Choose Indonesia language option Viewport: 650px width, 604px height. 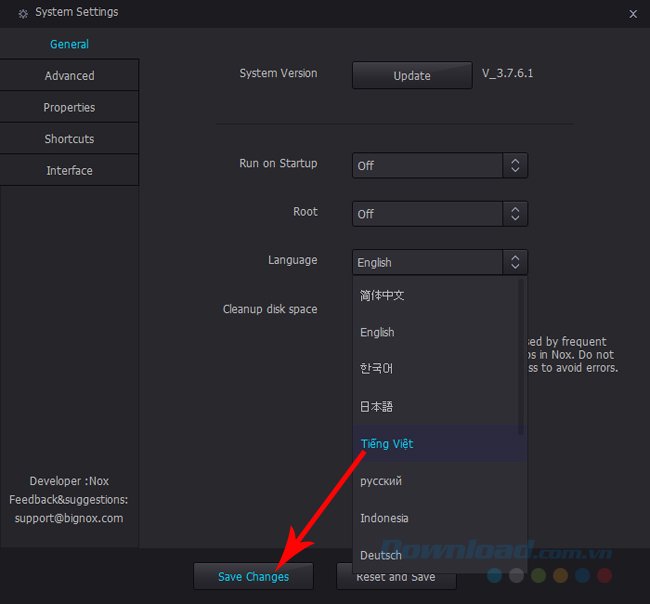pos(439,518)
